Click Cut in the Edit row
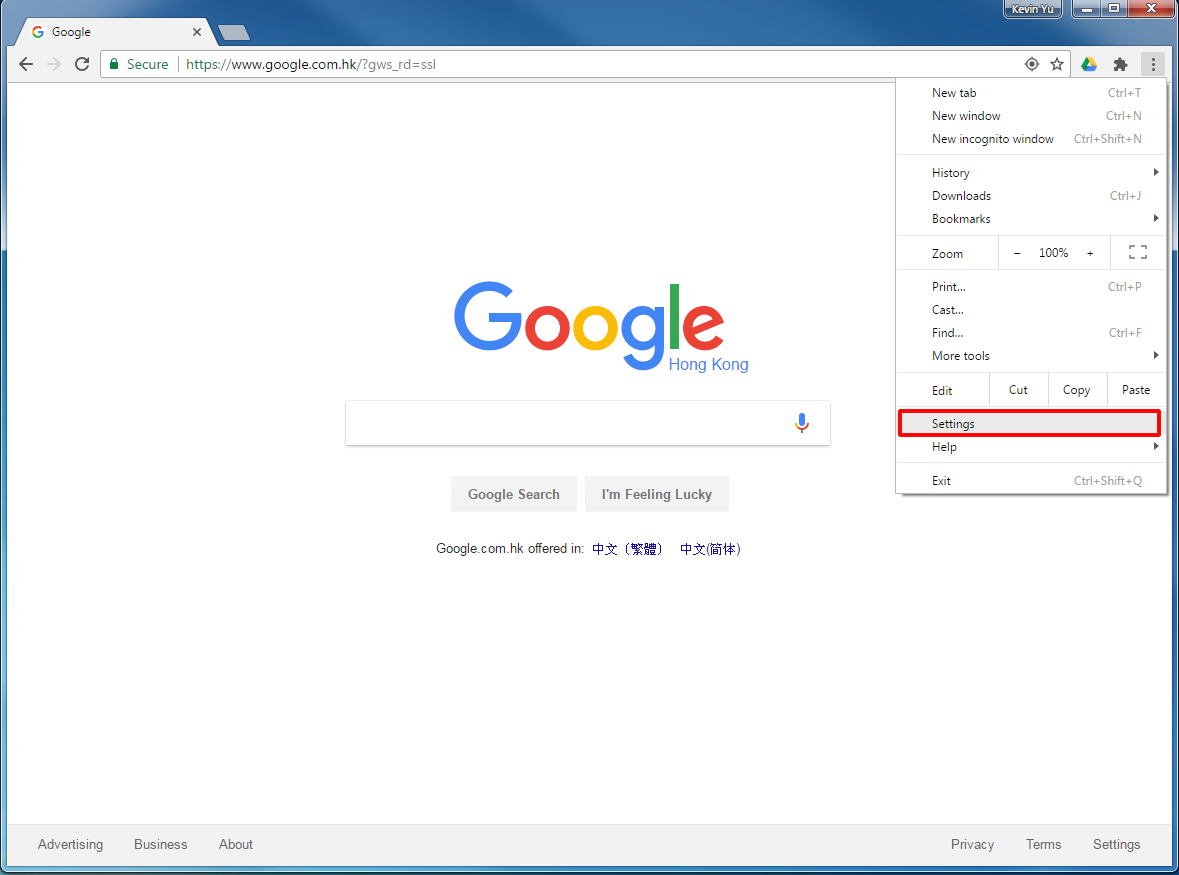 tap(1018, 389)
